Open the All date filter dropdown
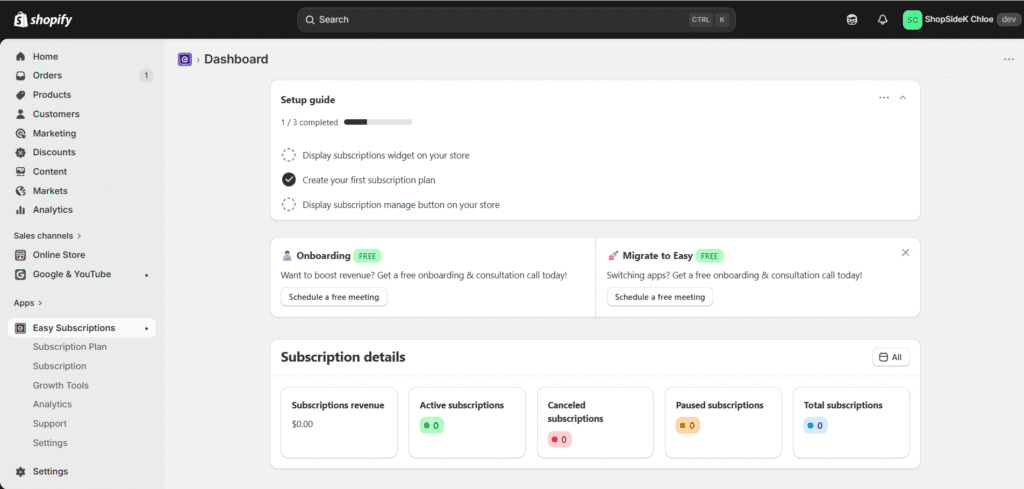Viewport: 1024px width, 489px height. point(891,357)
